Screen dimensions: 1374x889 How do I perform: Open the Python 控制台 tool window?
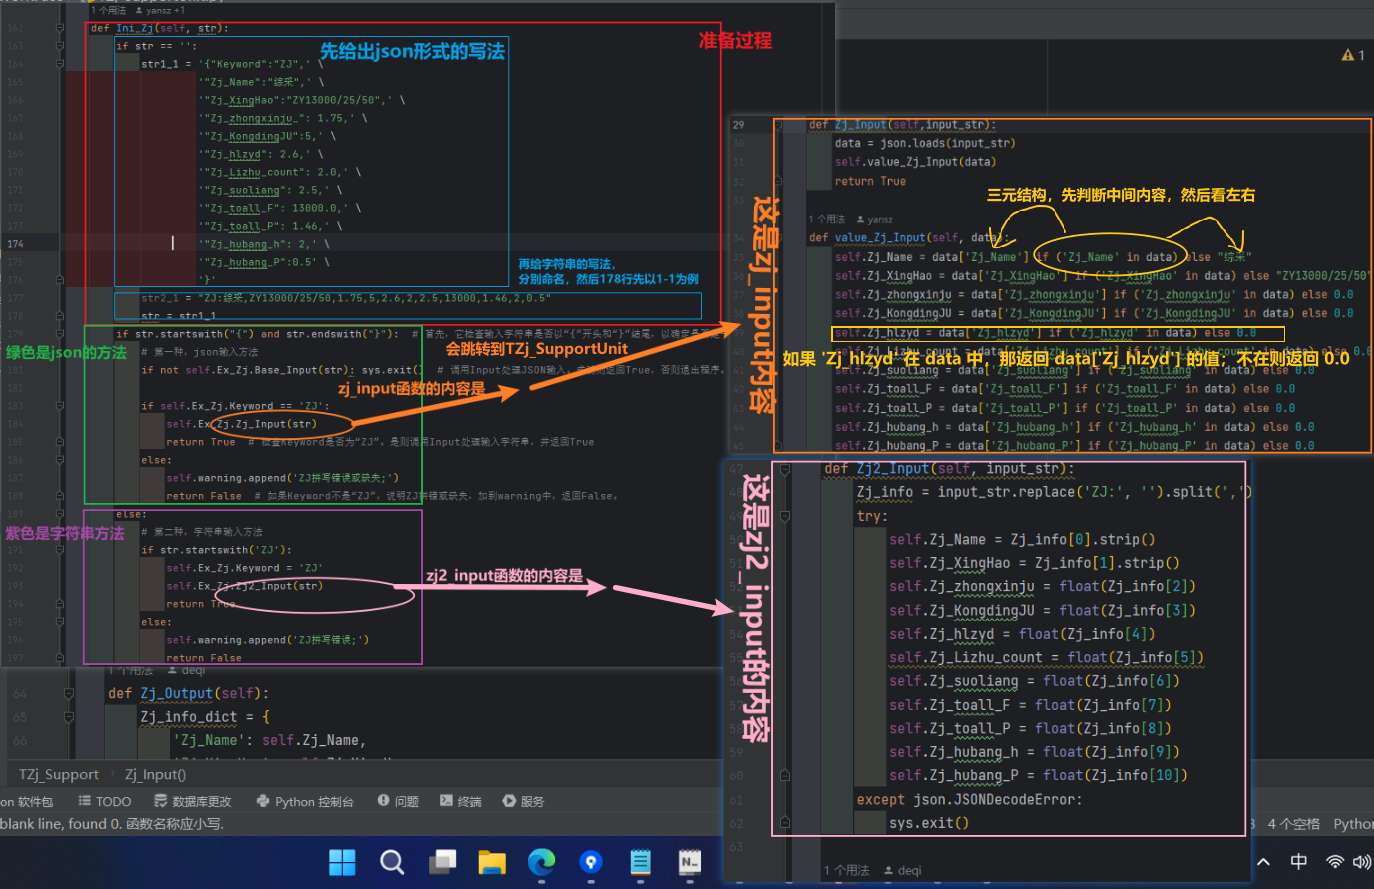[x=305, y=801]
